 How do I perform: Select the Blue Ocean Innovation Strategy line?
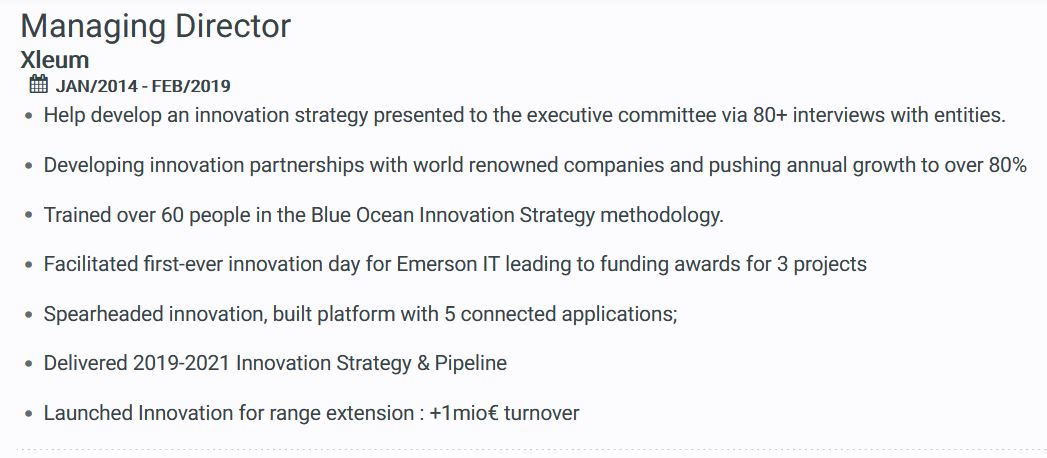click(x=384, y=215)
